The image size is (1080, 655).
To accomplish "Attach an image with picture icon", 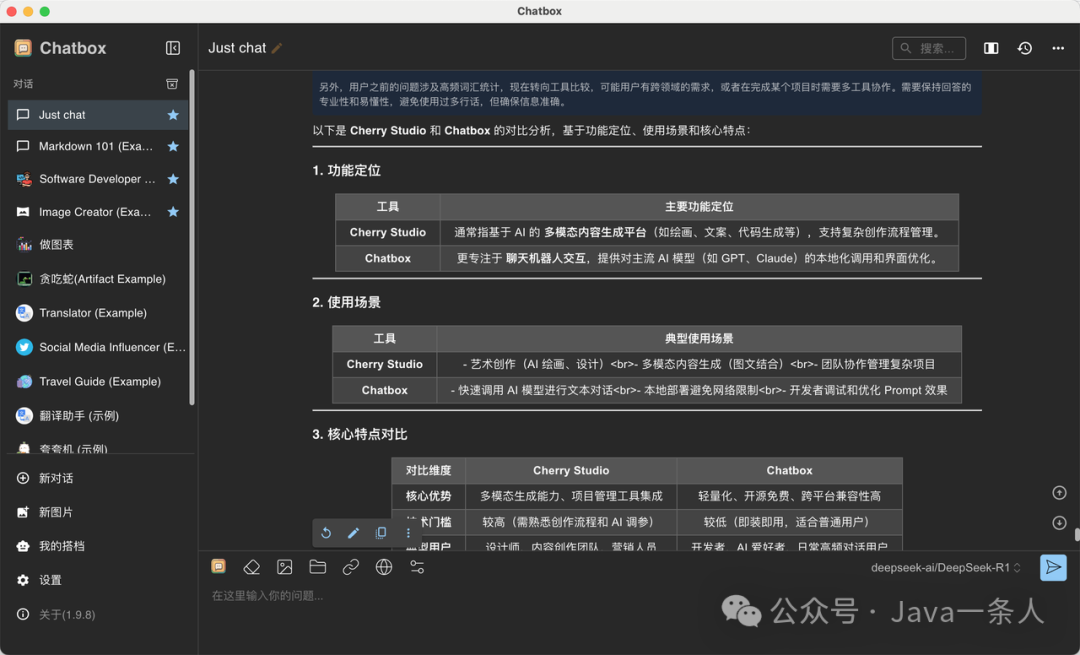I will [x=284, y=567].
